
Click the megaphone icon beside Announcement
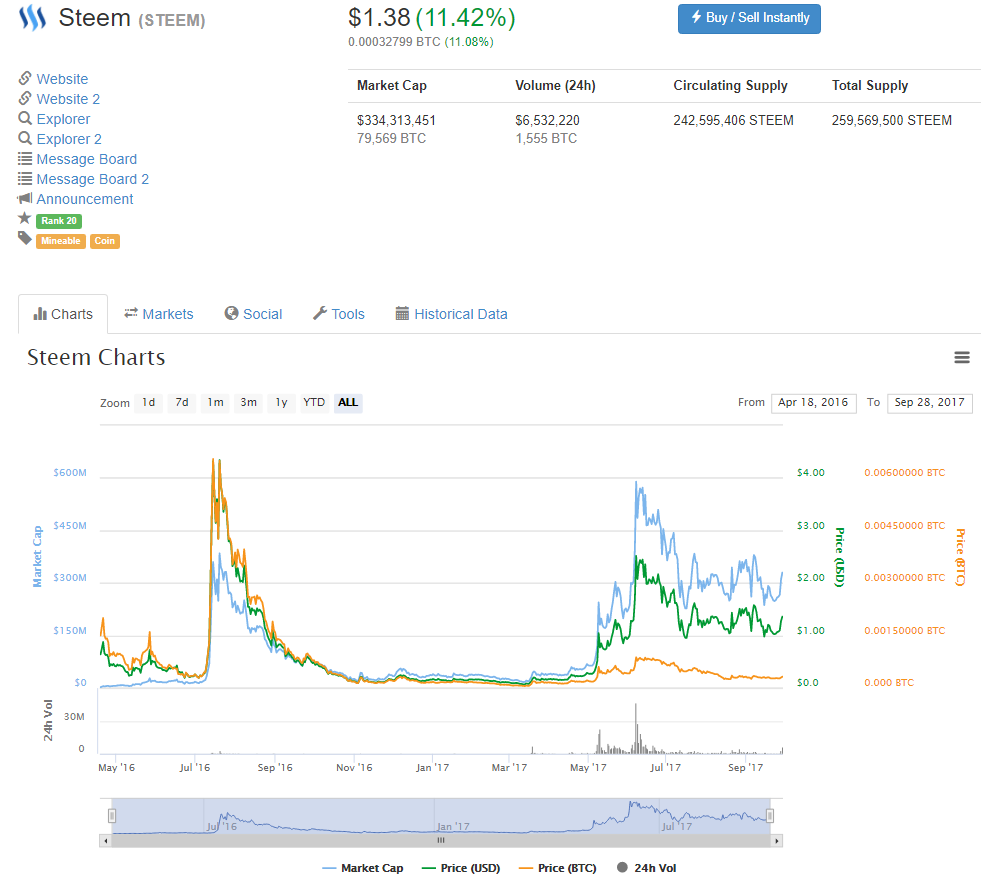click(x=25, y=198)
